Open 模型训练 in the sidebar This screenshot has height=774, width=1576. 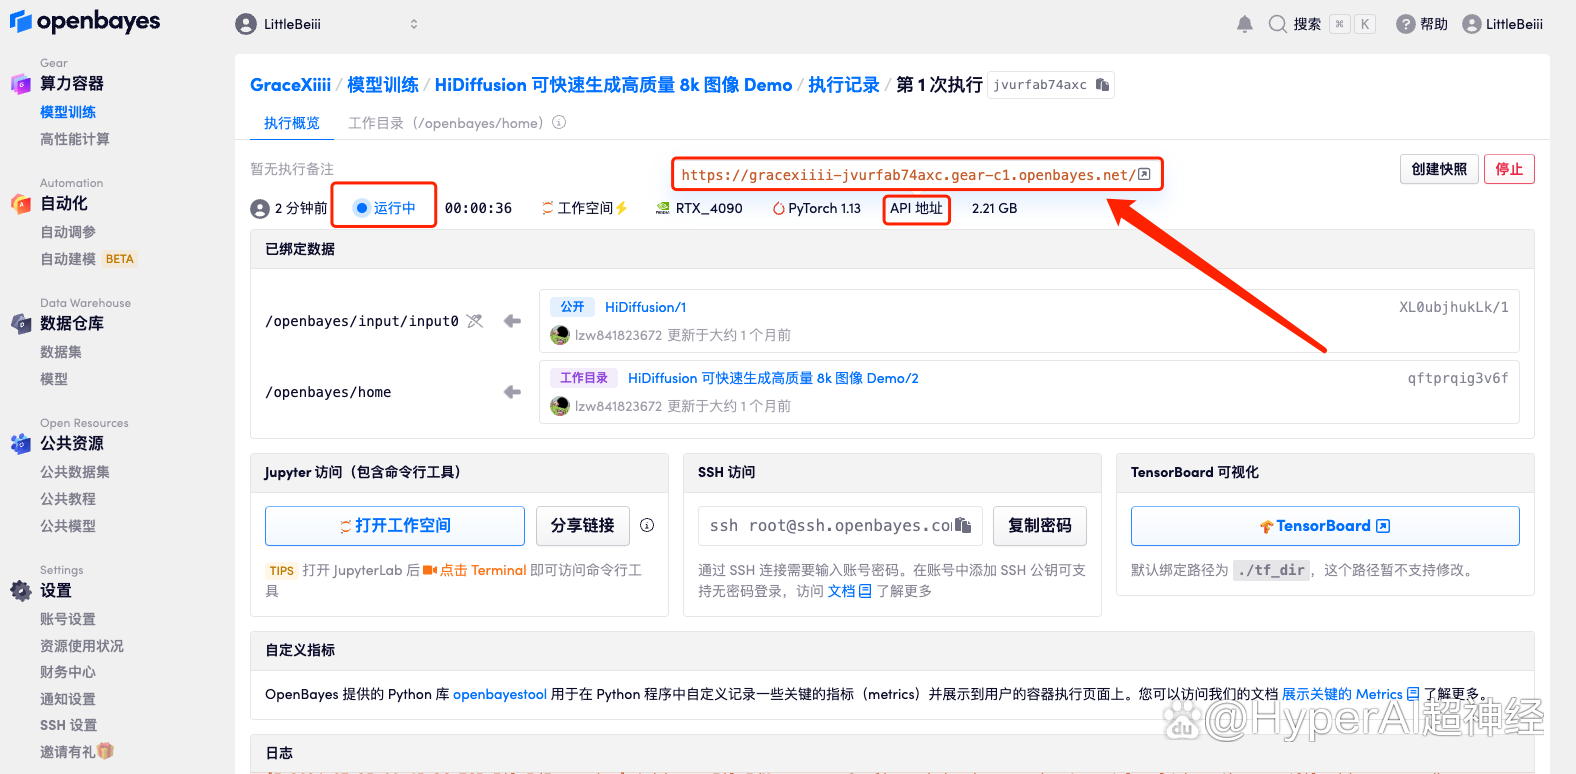pyautogui.click(x=68, y=112)
